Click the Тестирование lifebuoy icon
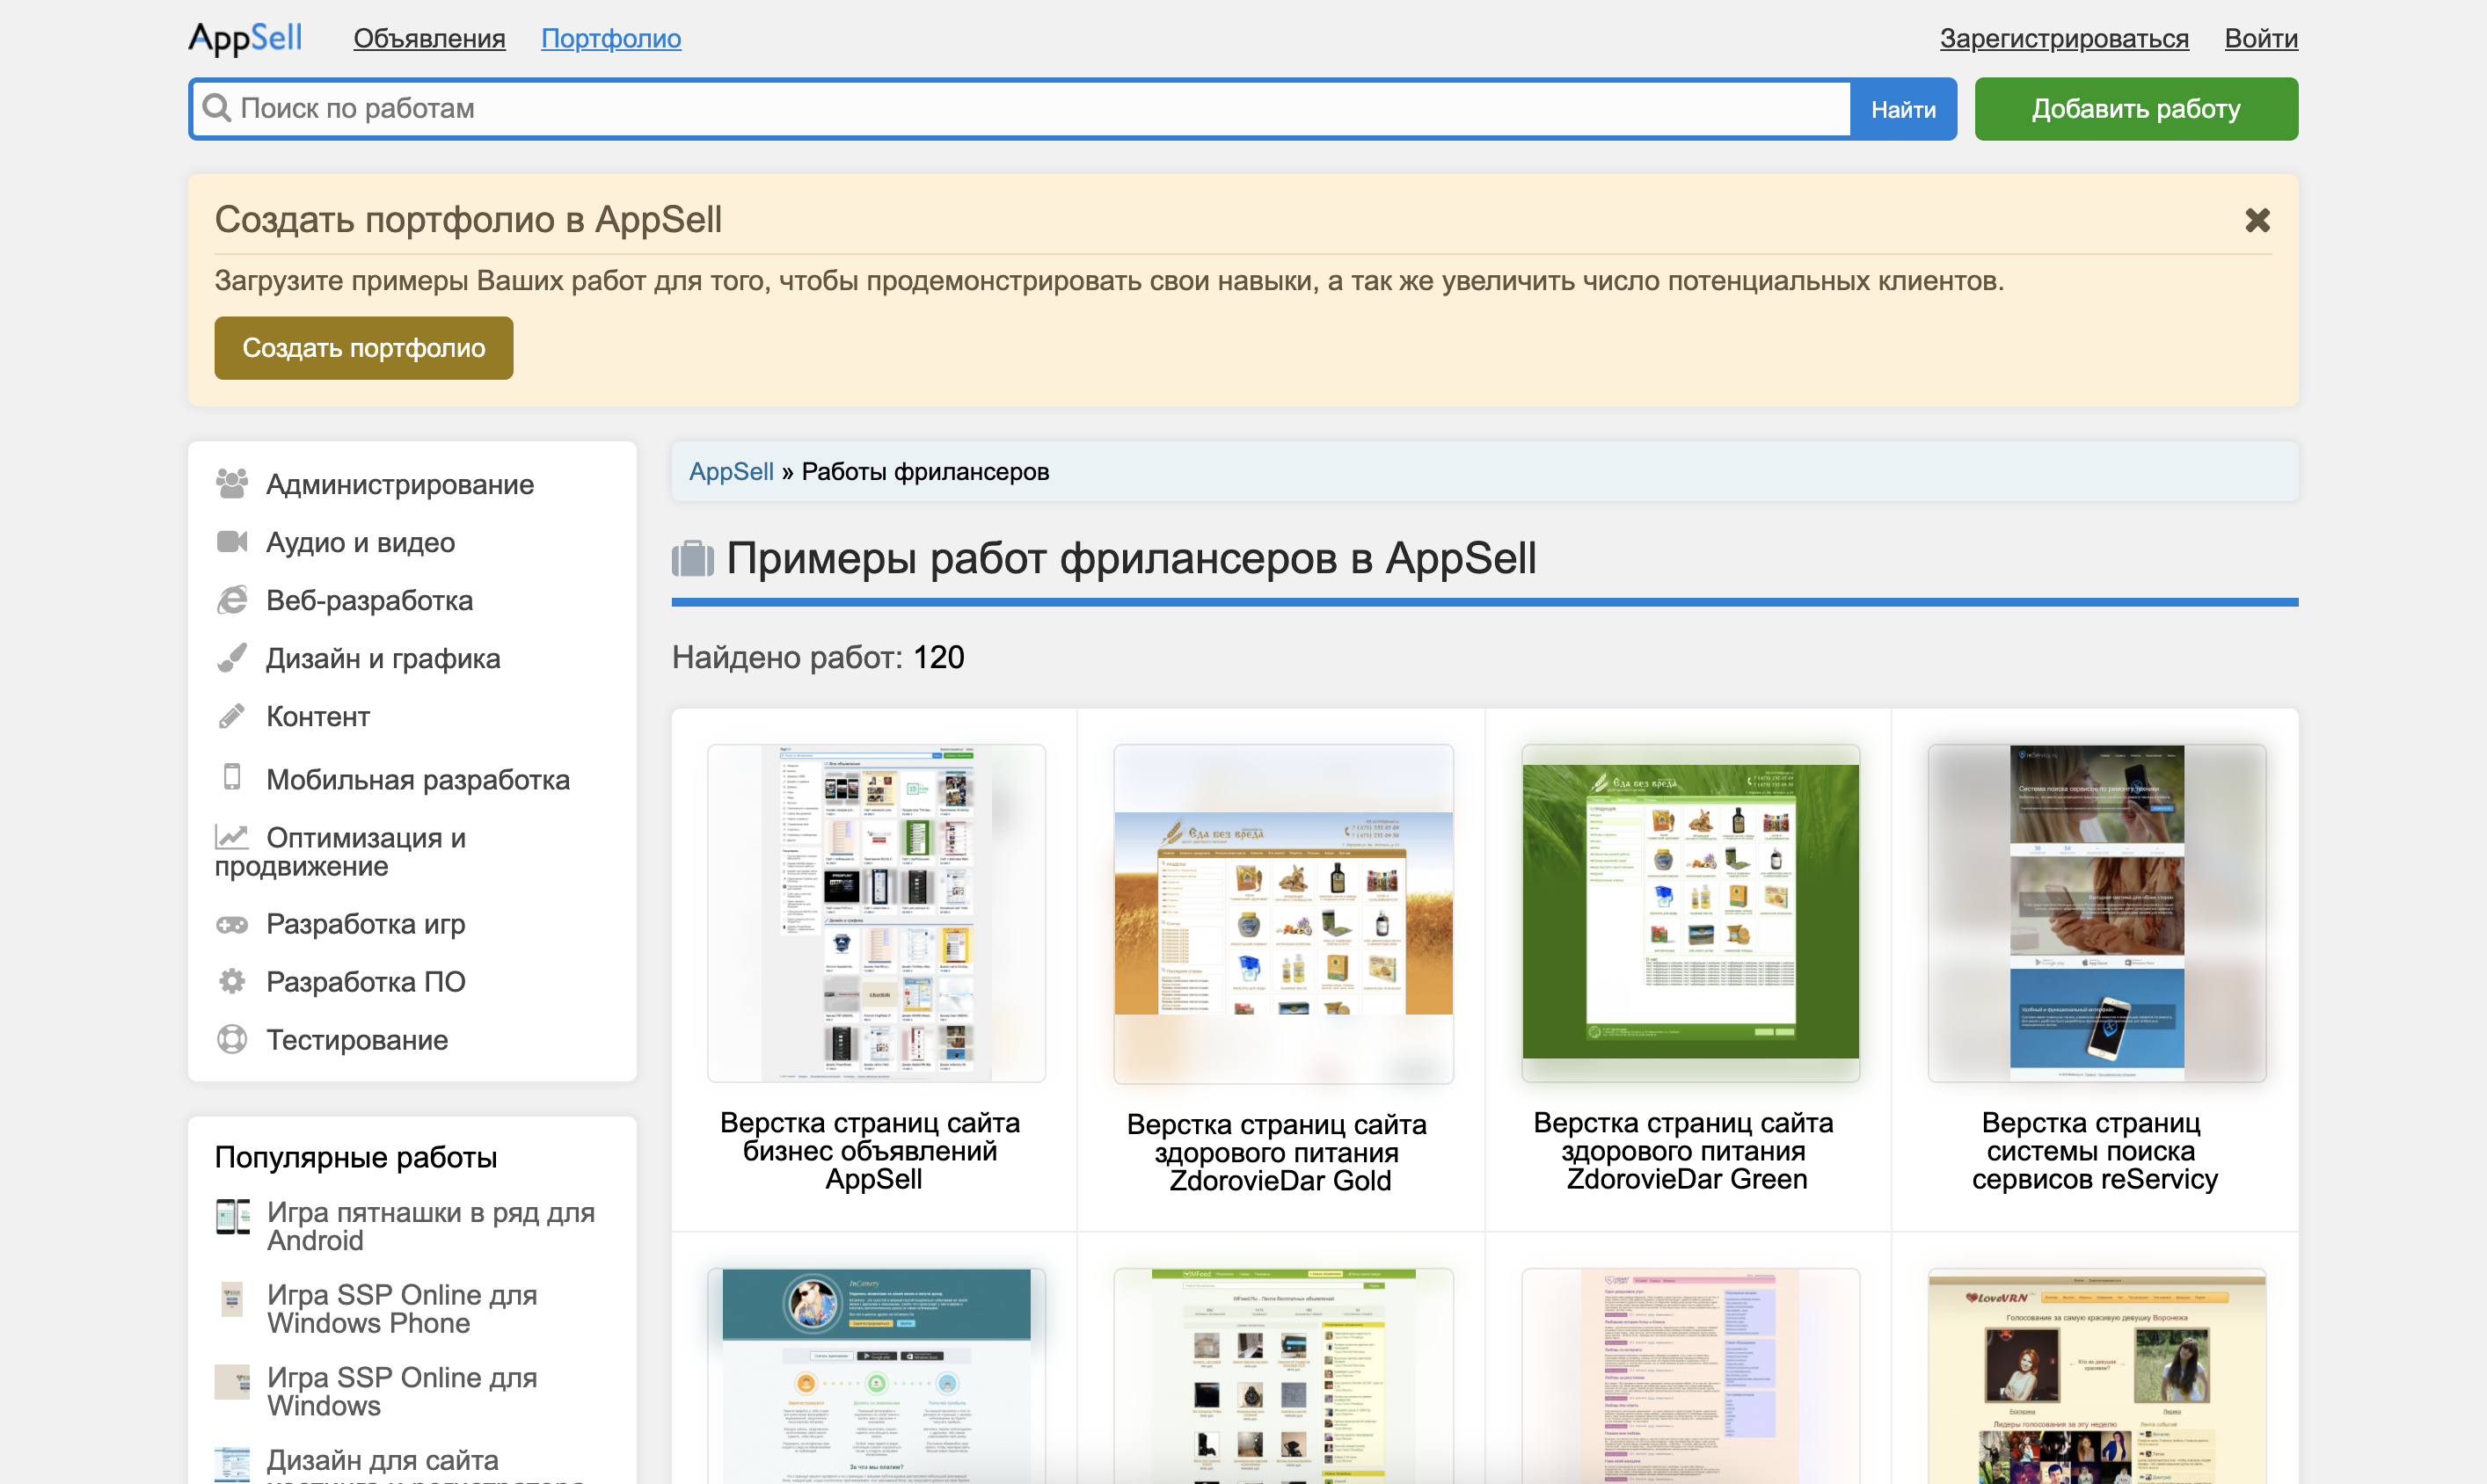 click(x=232, y=1040)
